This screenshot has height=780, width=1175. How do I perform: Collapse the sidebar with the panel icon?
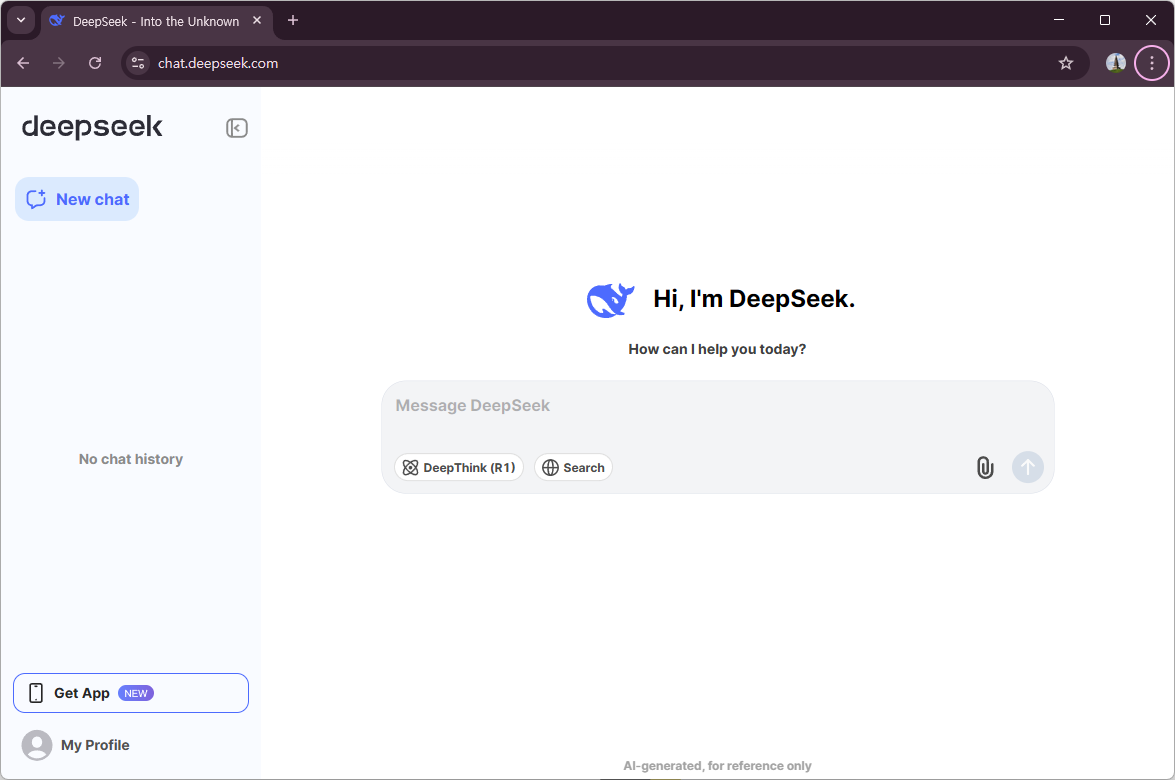237,128
